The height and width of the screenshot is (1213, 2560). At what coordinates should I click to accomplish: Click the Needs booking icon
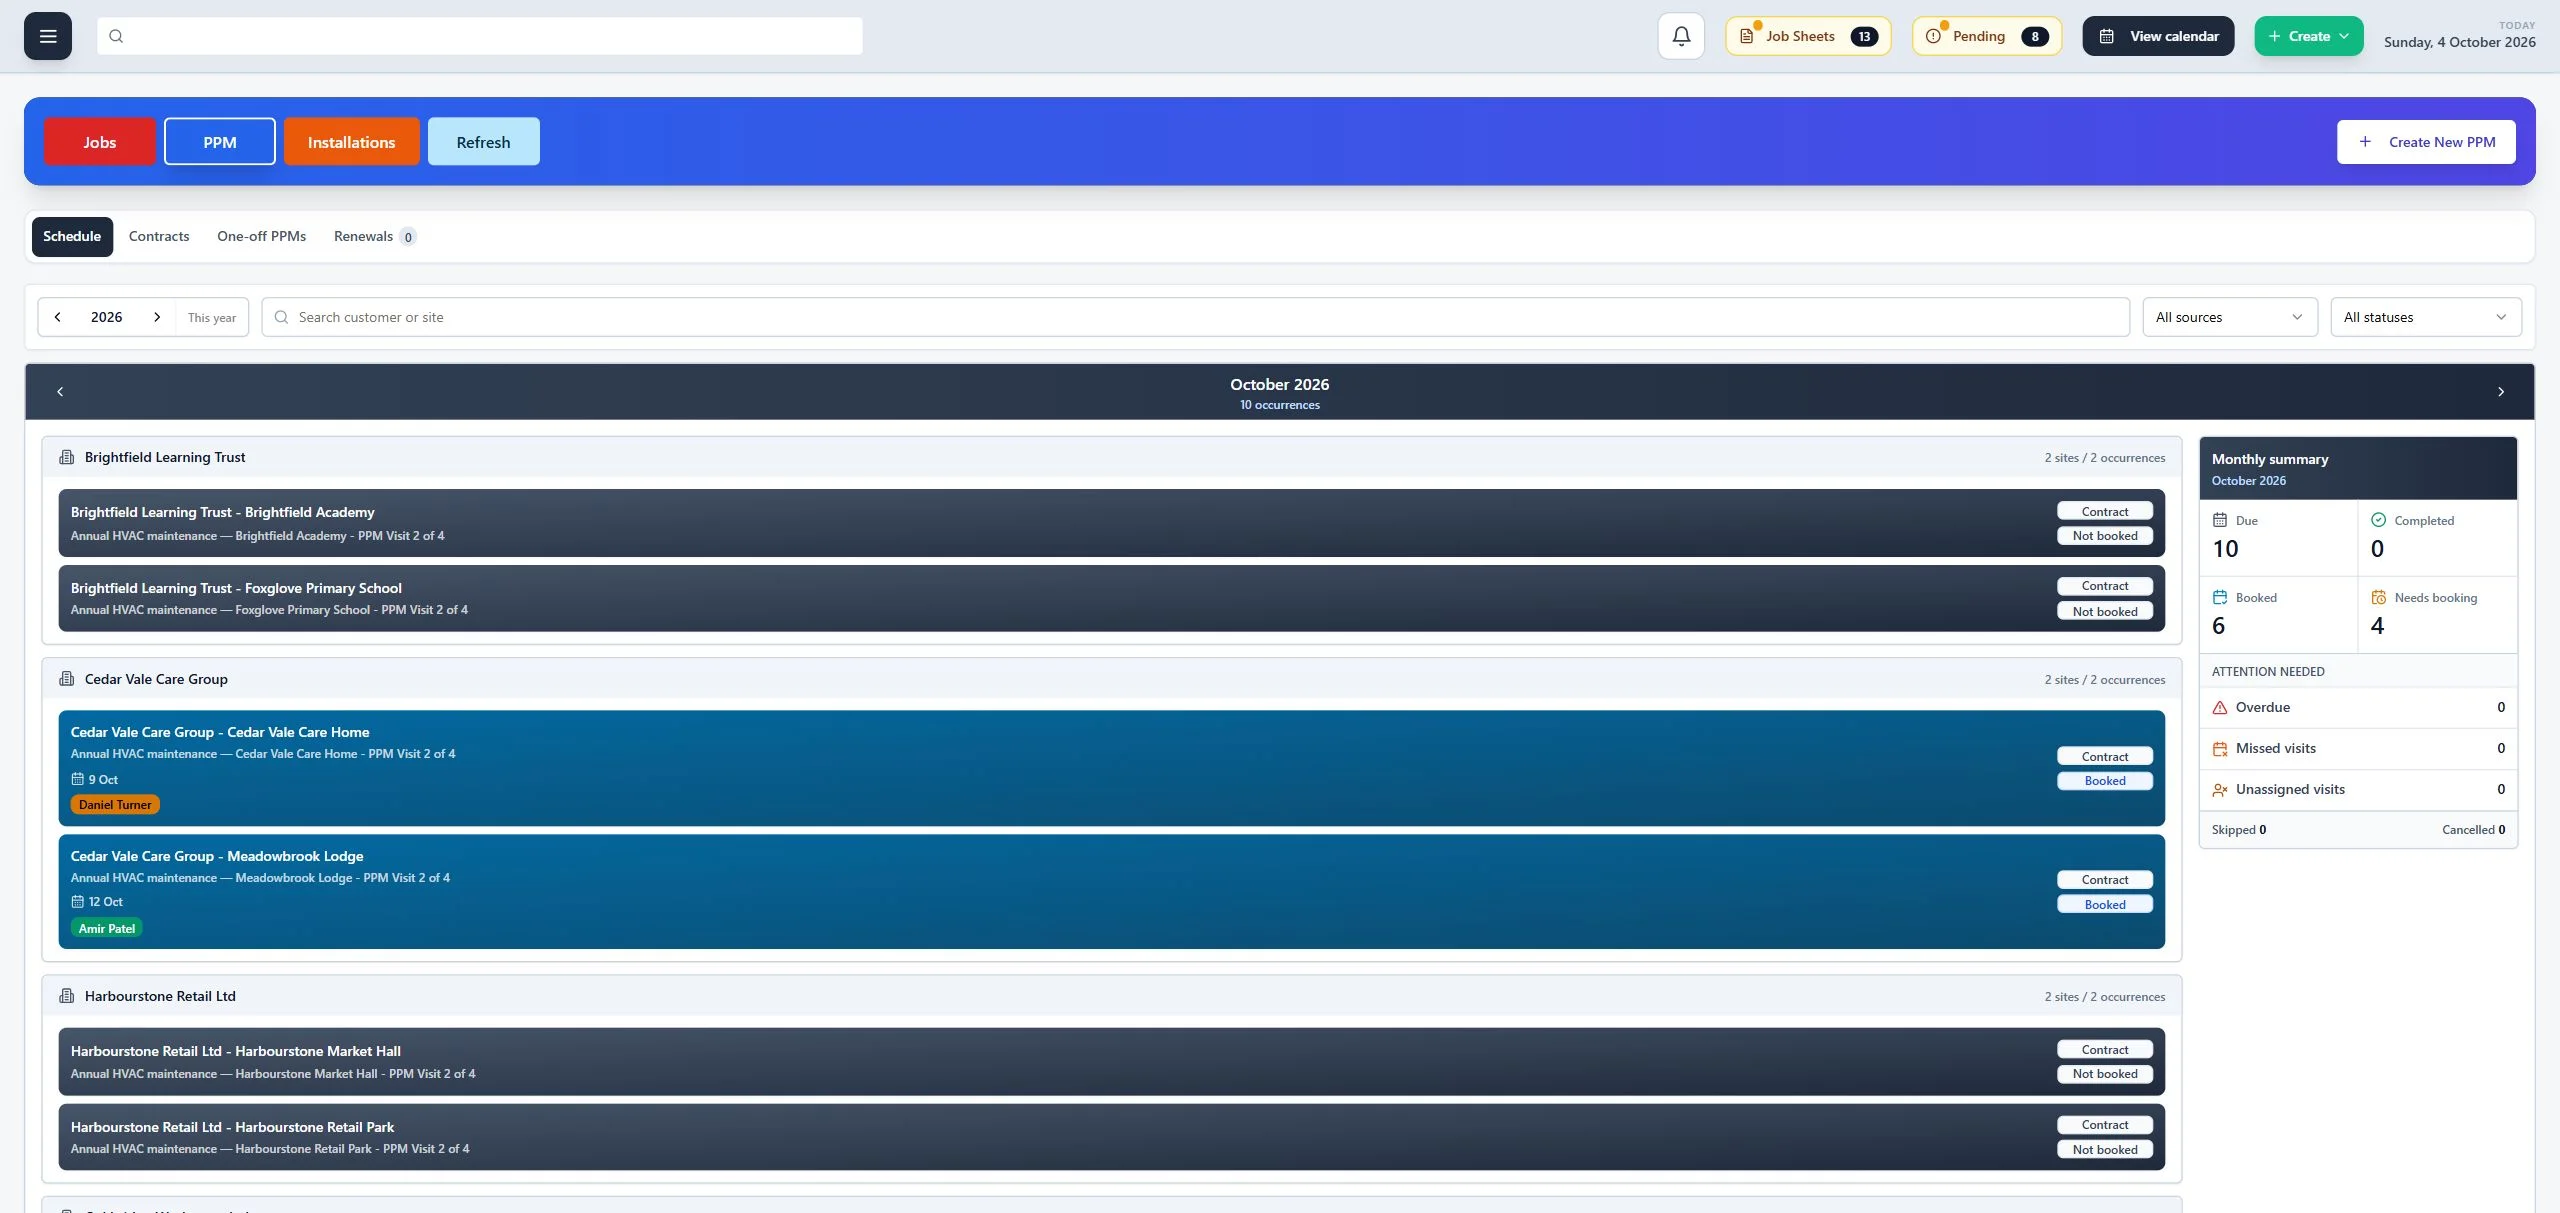(x=2379, y=597)
